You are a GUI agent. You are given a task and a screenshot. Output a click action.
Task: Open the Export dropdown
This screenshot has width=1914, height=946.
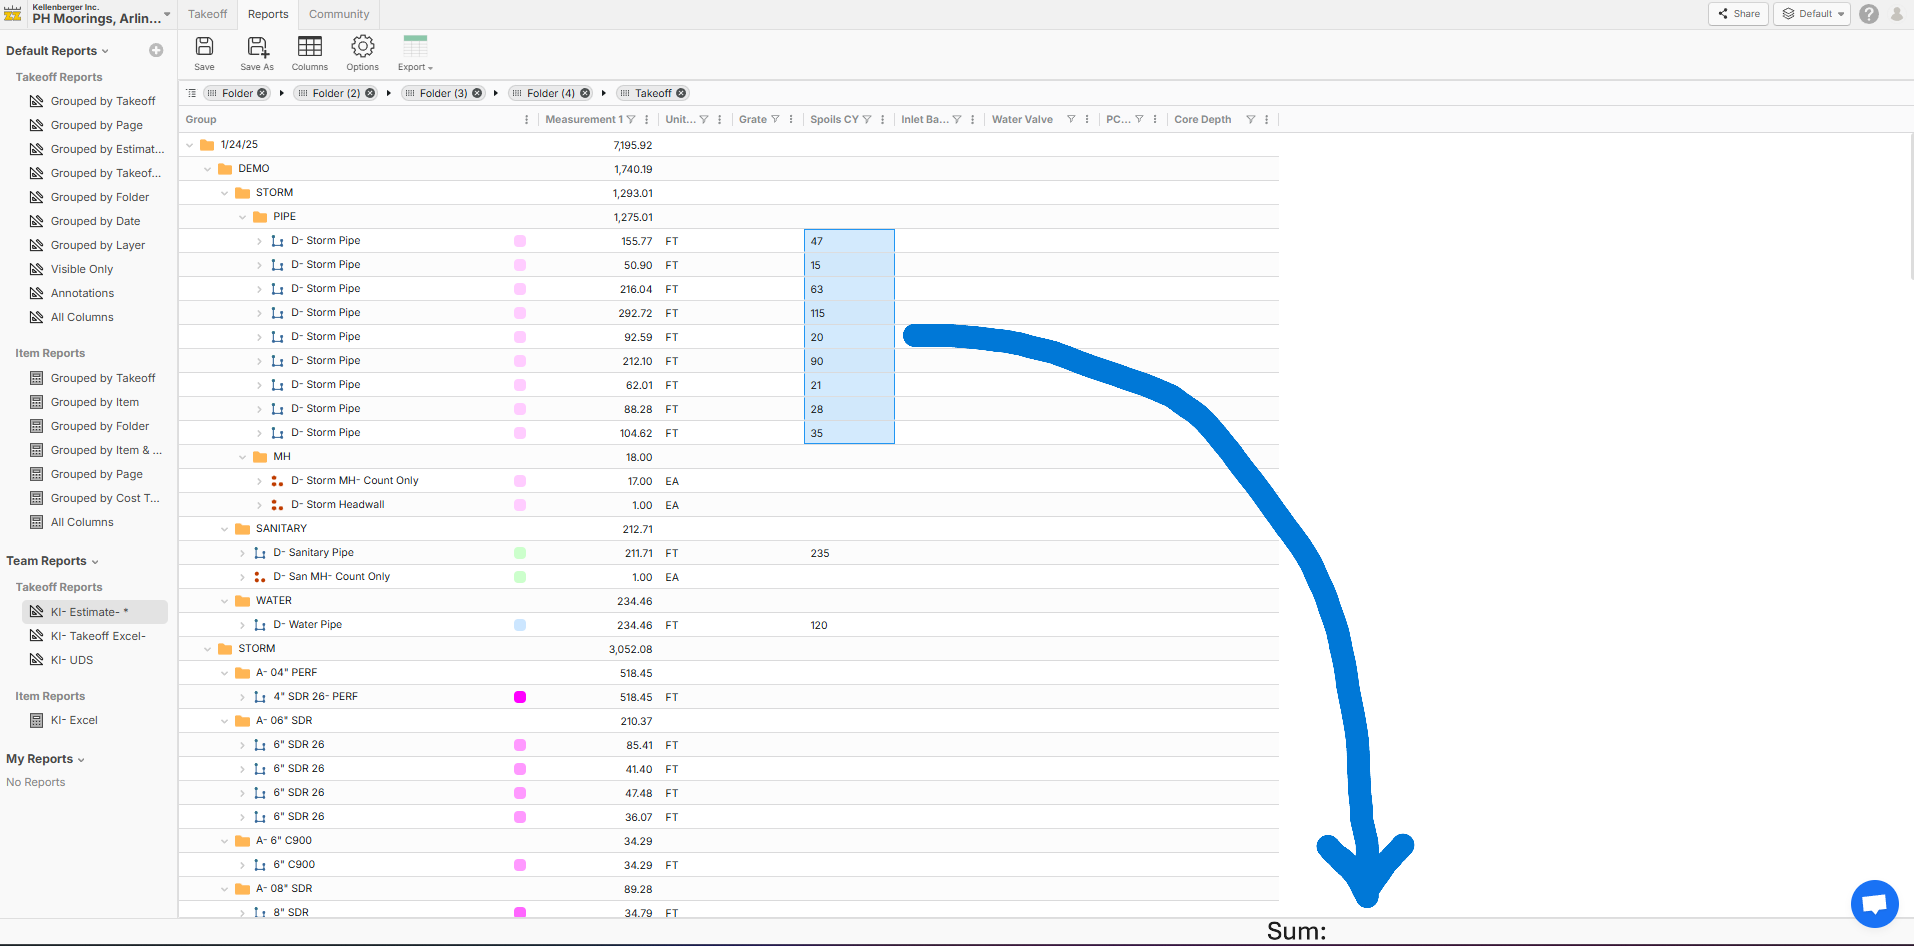coord(415,53)
